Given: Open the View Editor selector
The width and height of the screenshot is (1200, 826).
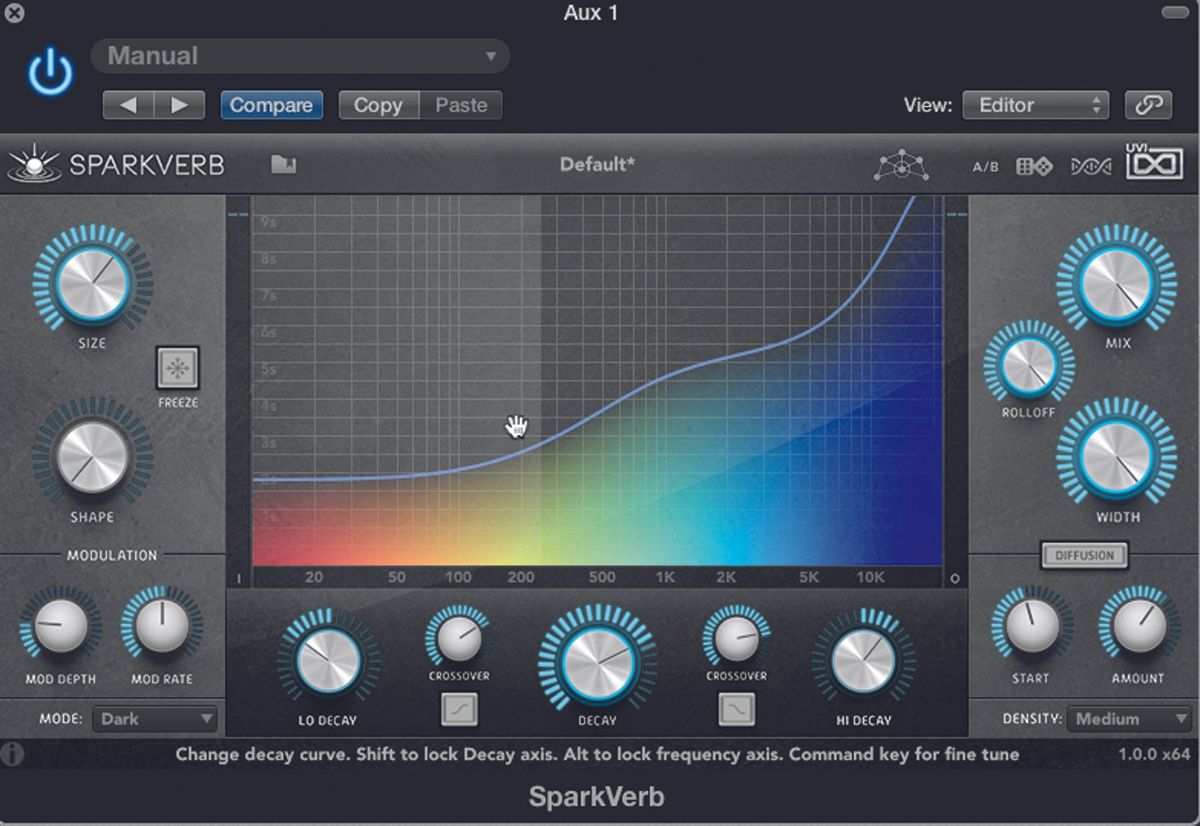Looking at the screenshot, I should pyautogui.click(x=1035, y=103).
